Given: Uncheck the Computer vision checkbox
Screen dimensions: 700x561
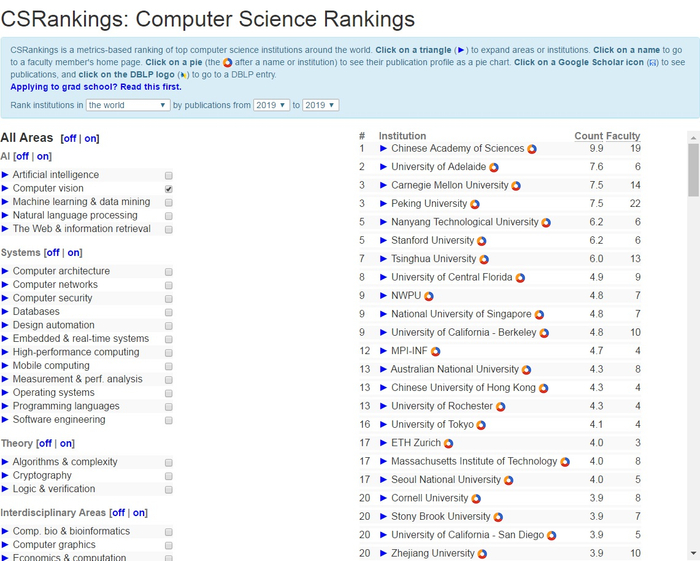Looking at the screenshot, I should coord(169,189).
